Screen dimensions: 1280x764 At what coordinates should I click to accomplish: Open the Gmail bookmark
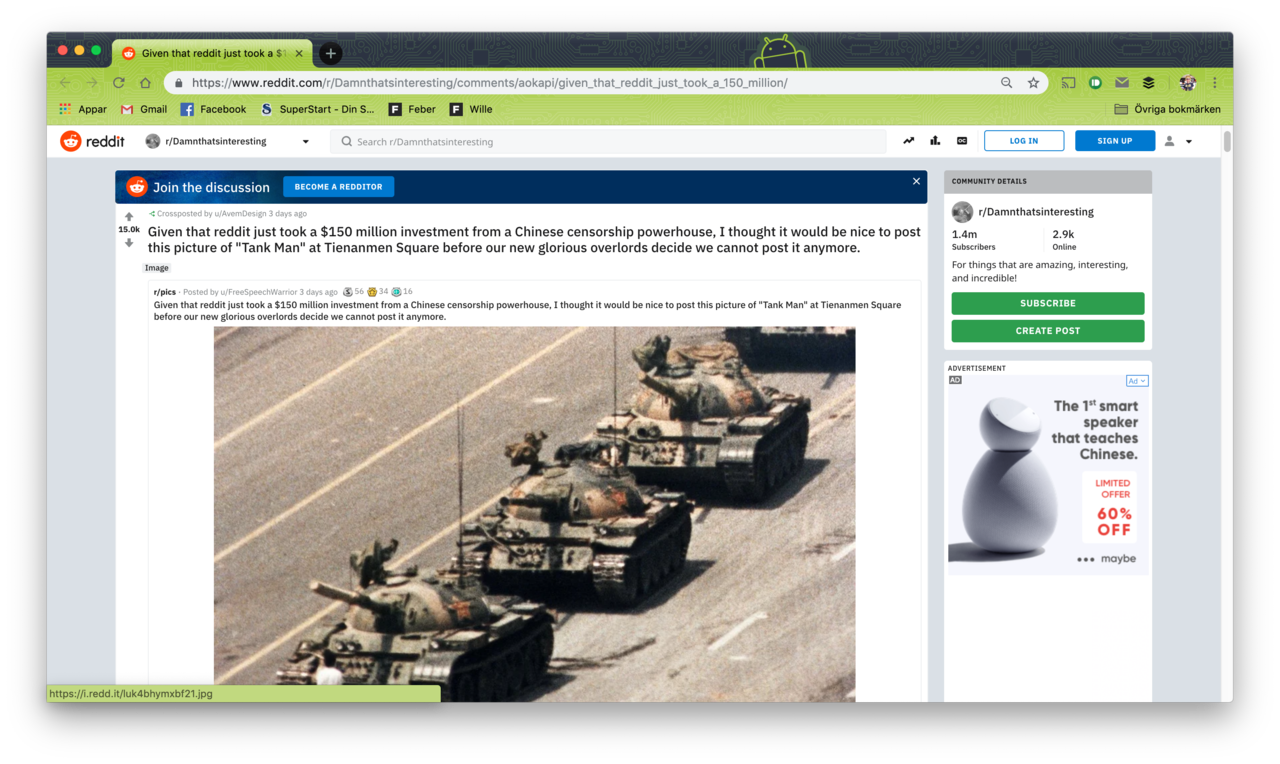pos(144,109)
